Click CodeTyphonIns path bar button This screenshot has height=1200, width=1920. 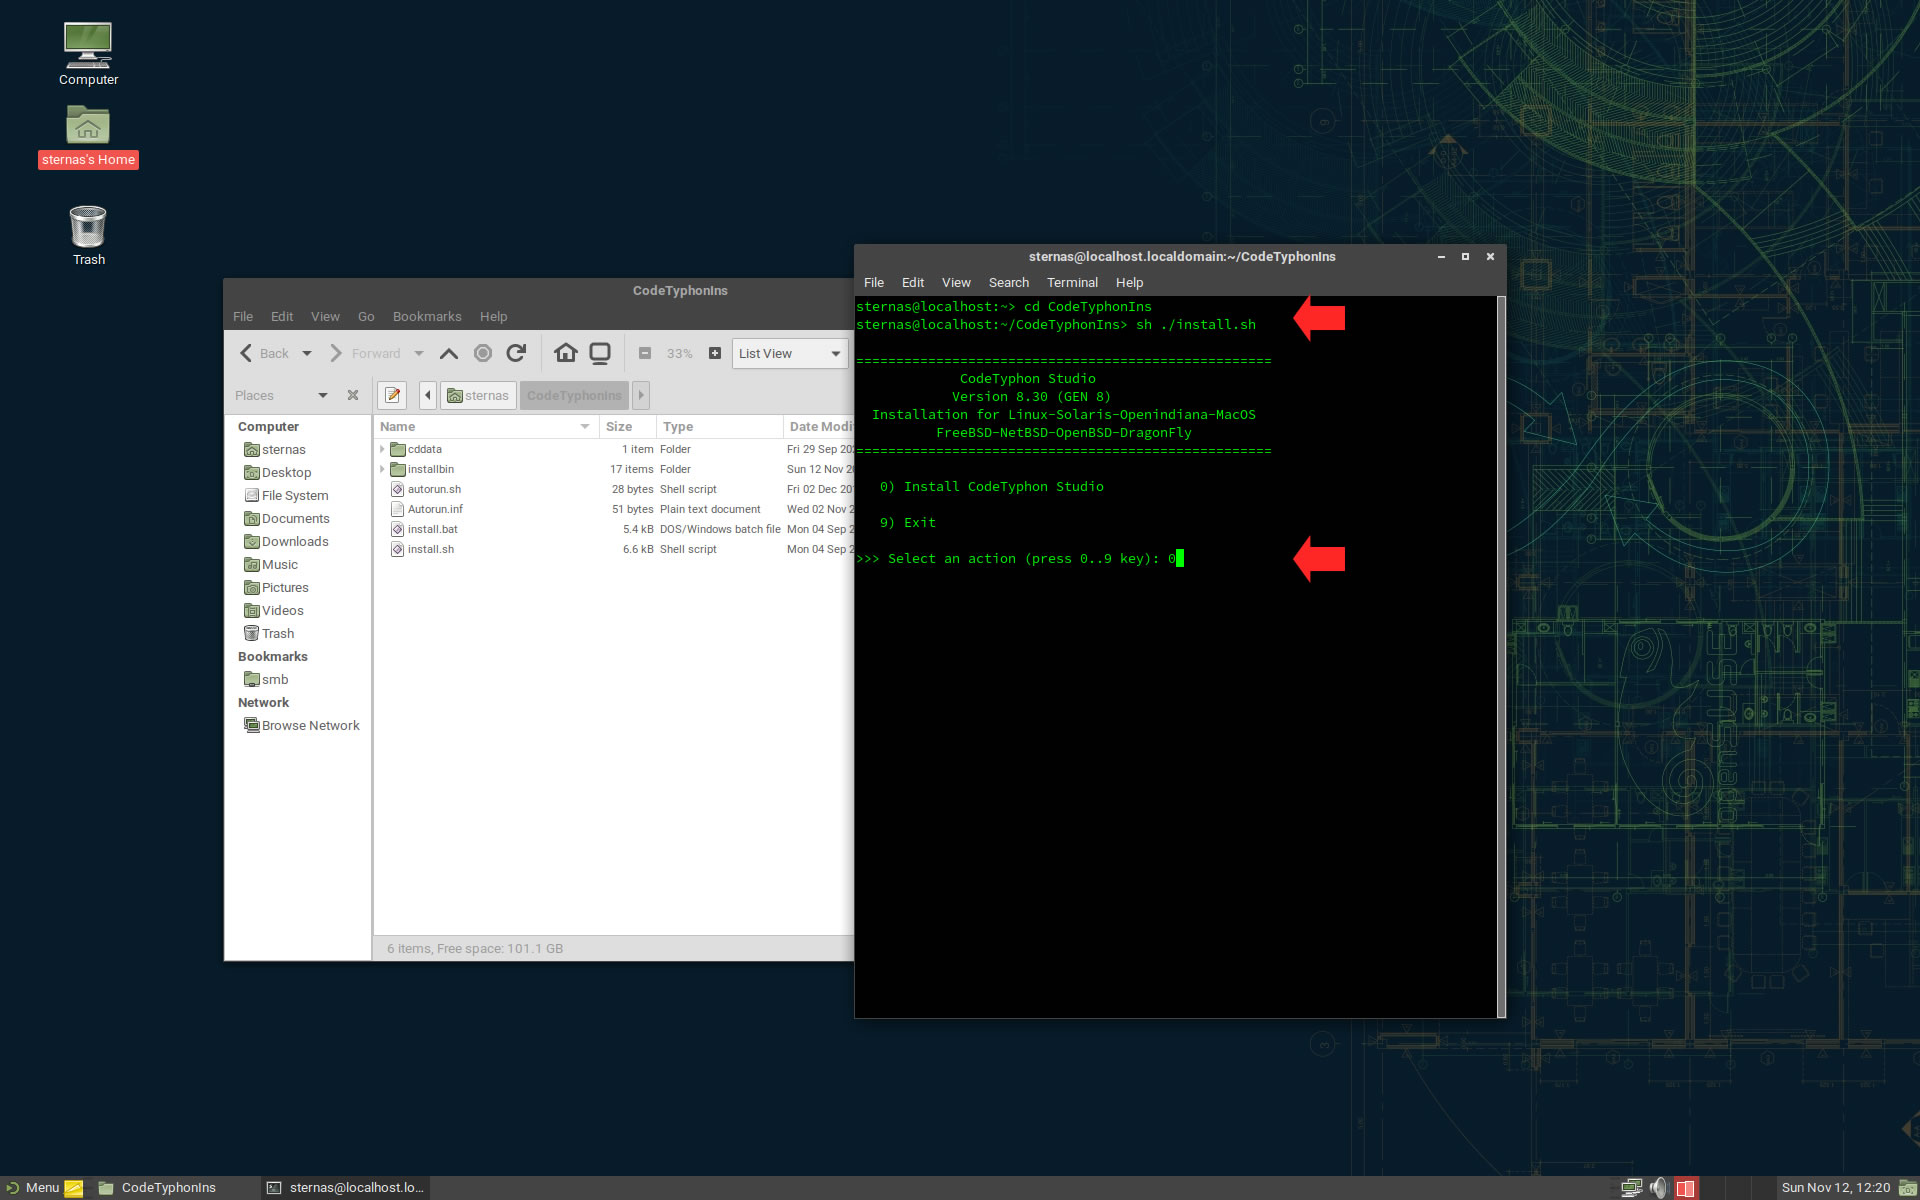[574, 395]
